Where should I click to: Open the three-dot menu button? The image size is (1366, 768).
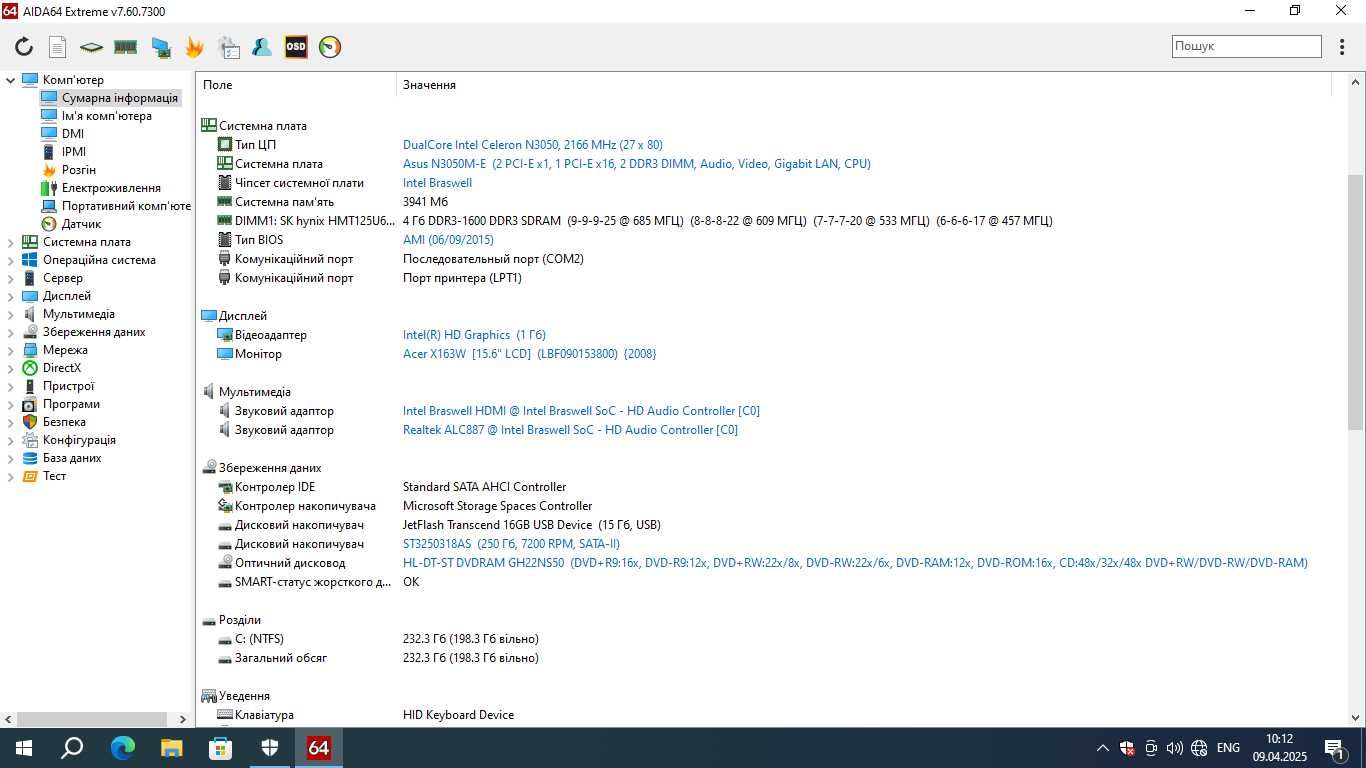tap(1343, 47)
